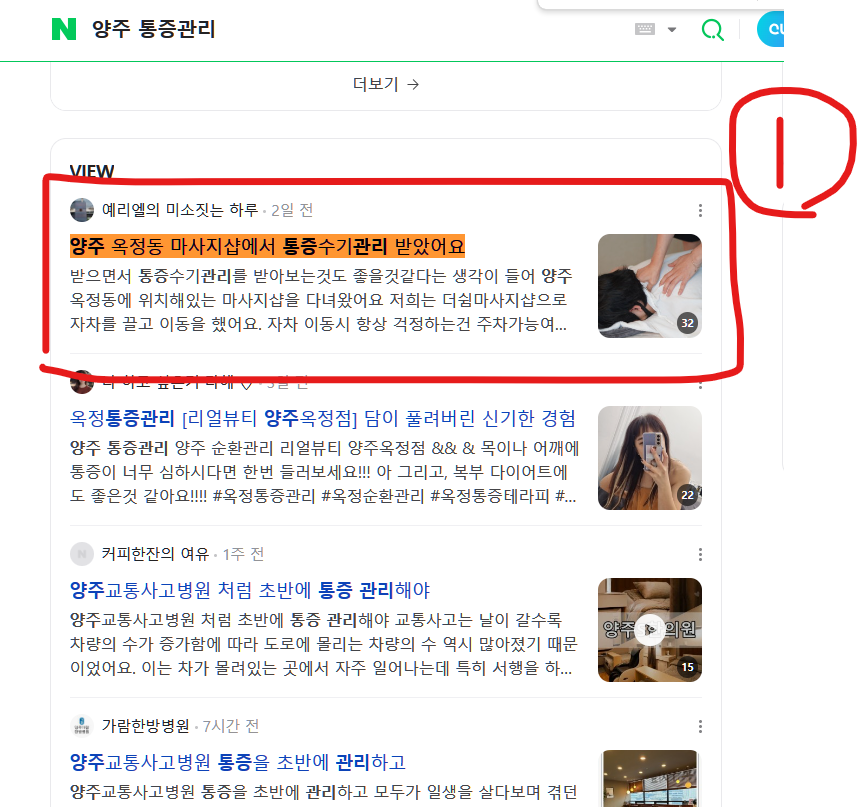Click the 1주 전 timestamp
Screen dimensions: 858x807
pyautogui.click(x=244, y=554)
